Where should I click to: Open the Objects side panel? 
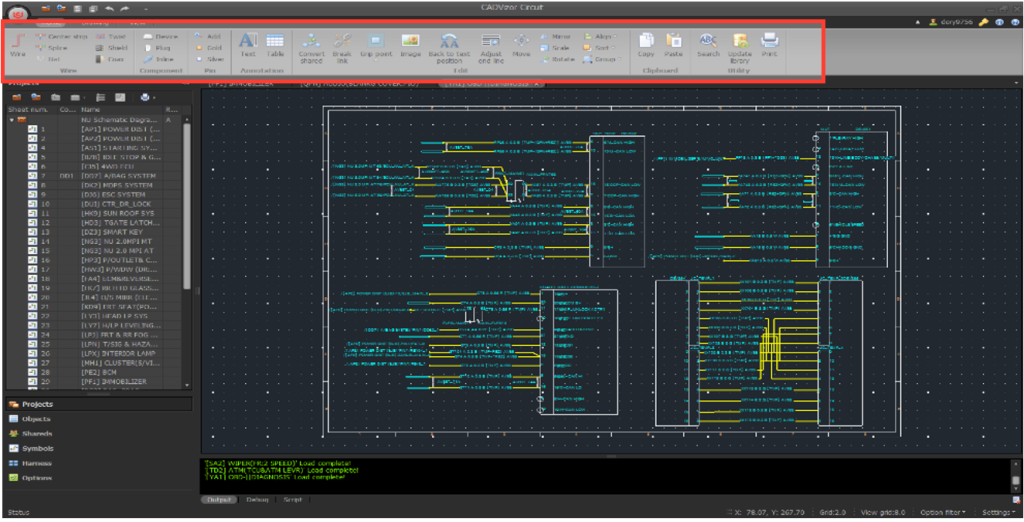tap(99, 419)
